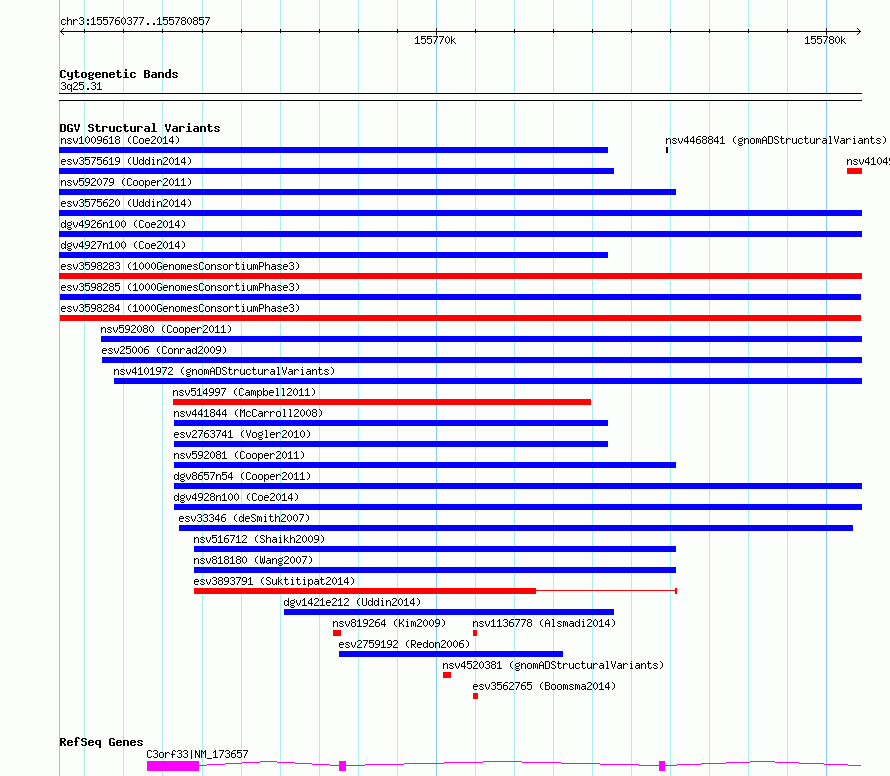The width and height of the screenshot is (890, 776).
Task: Click dgv8657n54 (Cooper2011) label
Action: pos(242,476)
